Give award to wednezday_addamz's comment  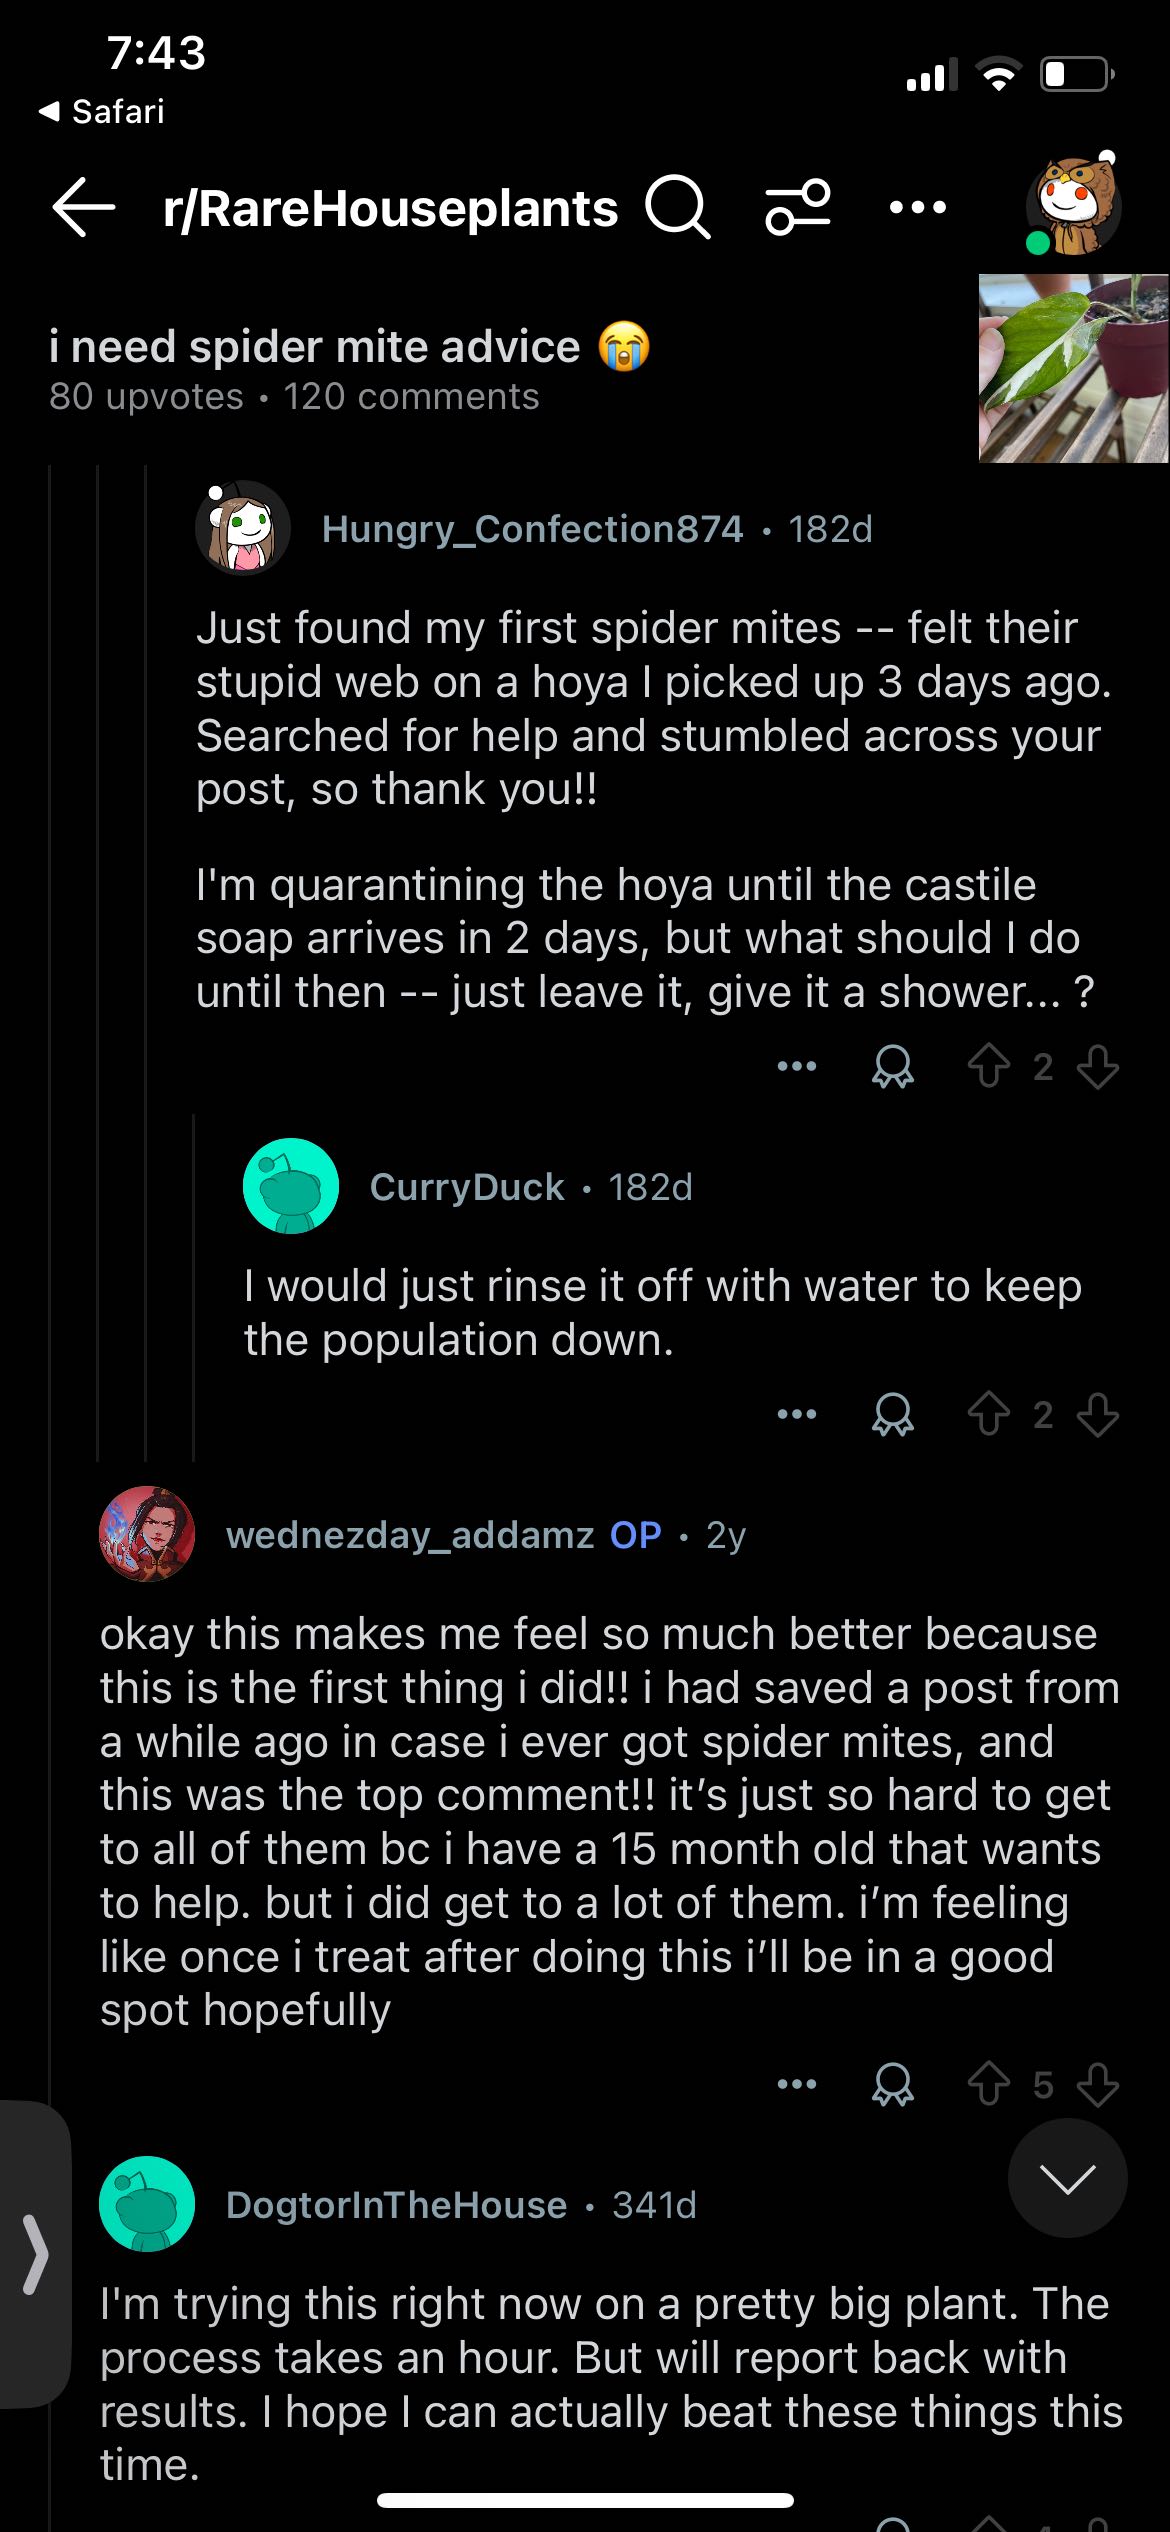(x=892, y=2085)
